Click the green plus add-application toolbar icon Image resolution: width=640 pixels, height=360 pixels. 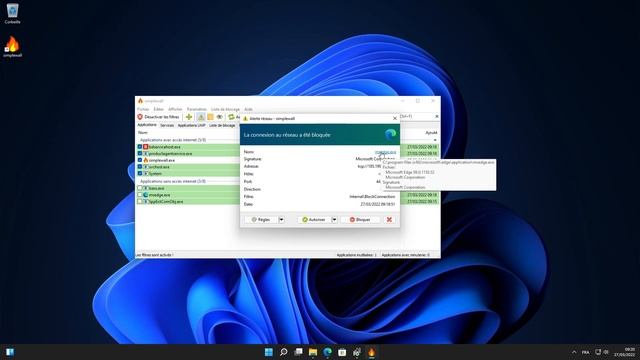[189, 117]
